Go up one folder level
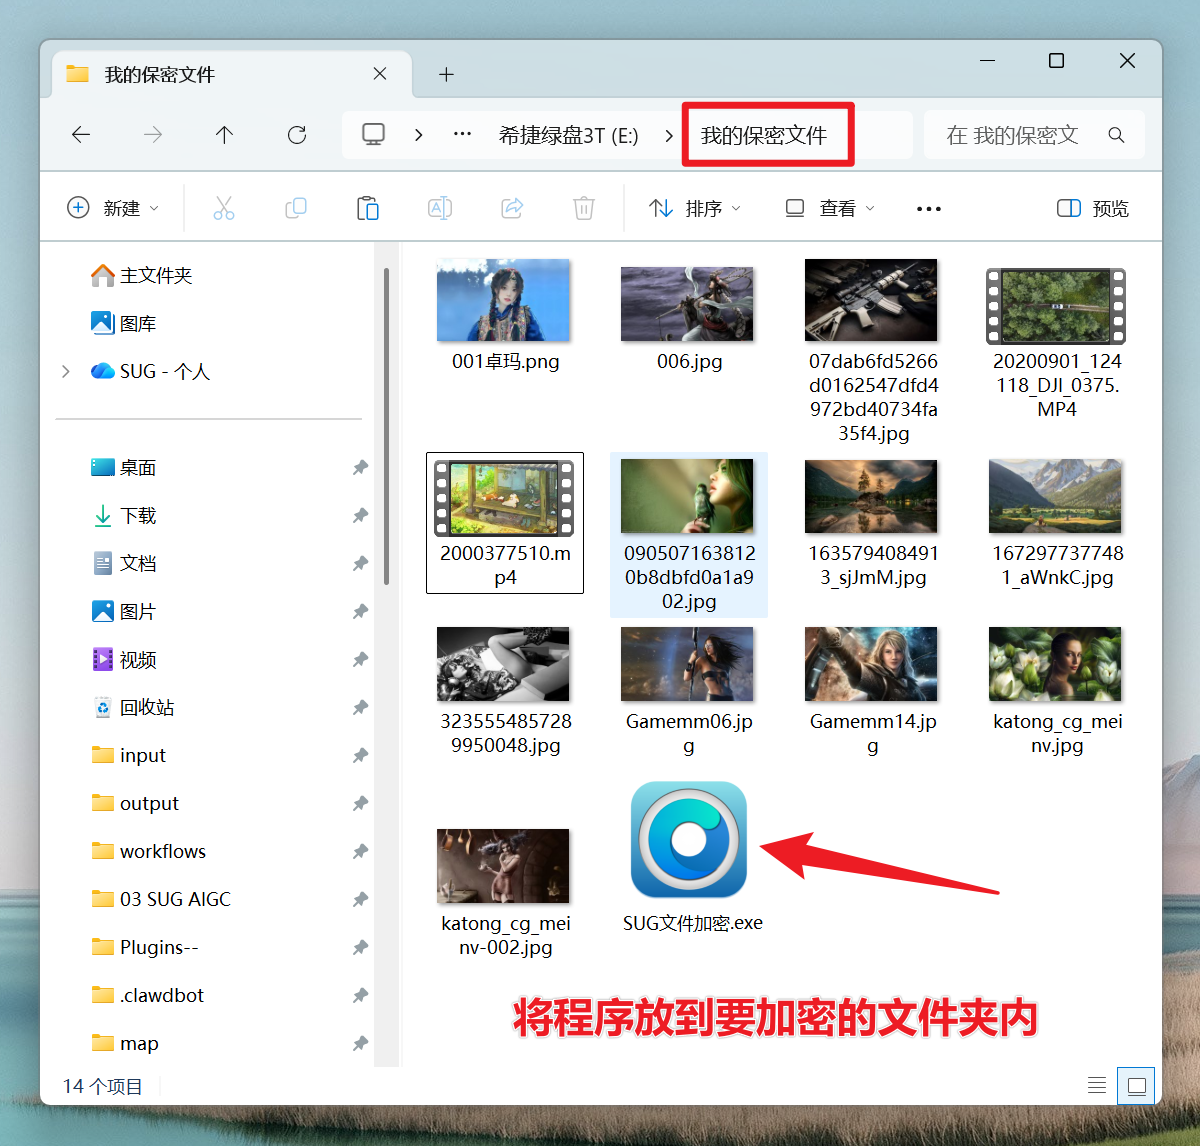Image resolution: width=1200 pixels, height=1146 pixels. tap(224, 135)
